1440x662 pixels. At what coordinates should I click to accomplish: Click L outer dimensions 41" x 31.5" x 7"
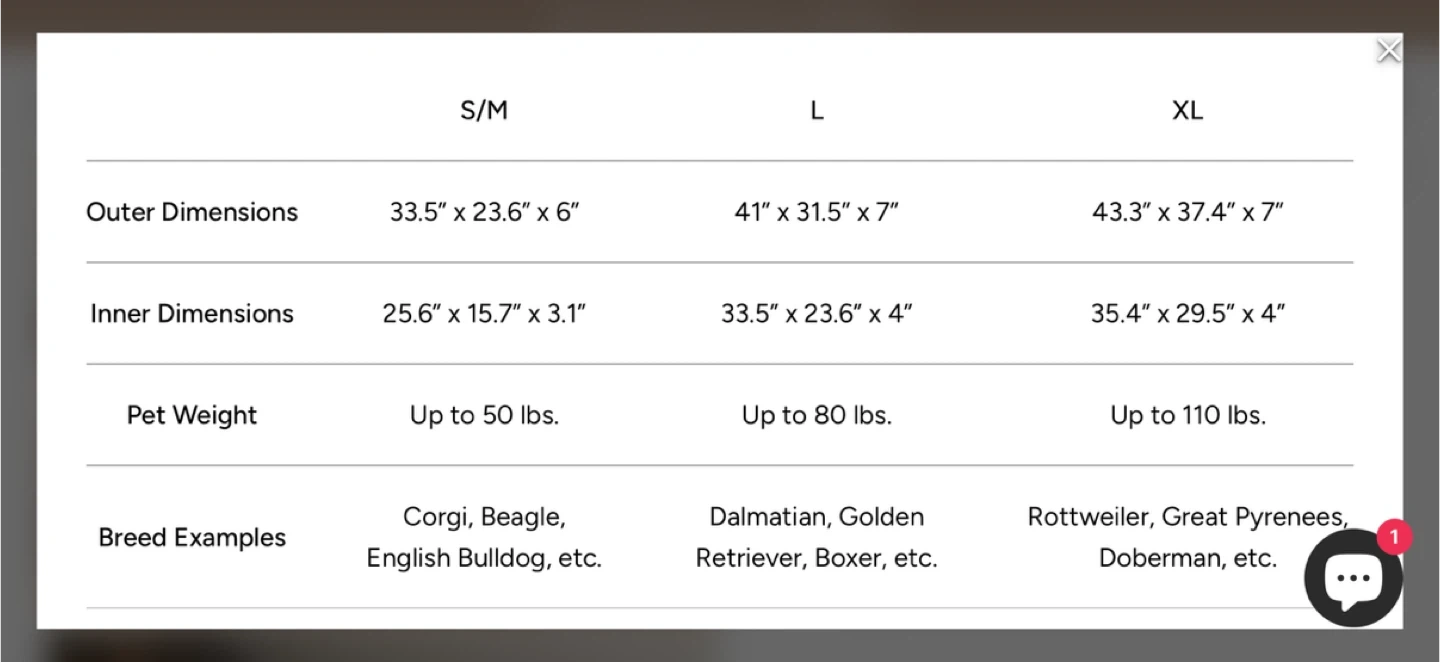pos(816,212)
